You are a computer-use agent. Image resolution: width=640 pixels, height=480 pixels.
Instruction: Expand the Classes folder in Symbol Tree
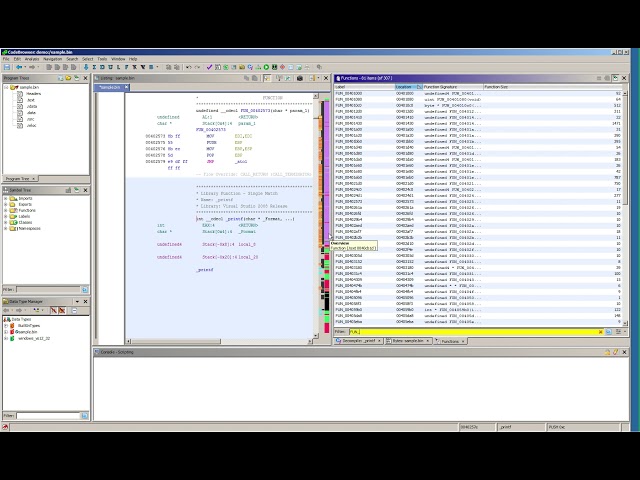coord(6,222)
